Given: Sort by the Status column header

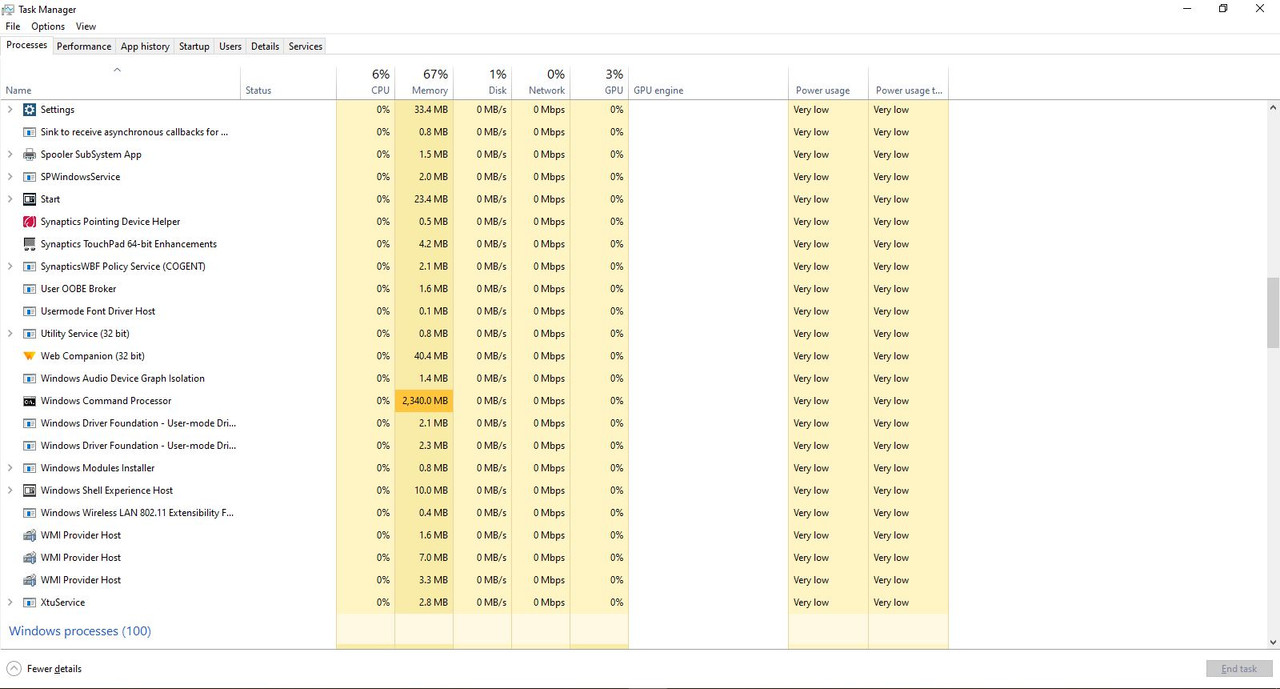Looking at the screenshot, I should (x=288, y=83).
